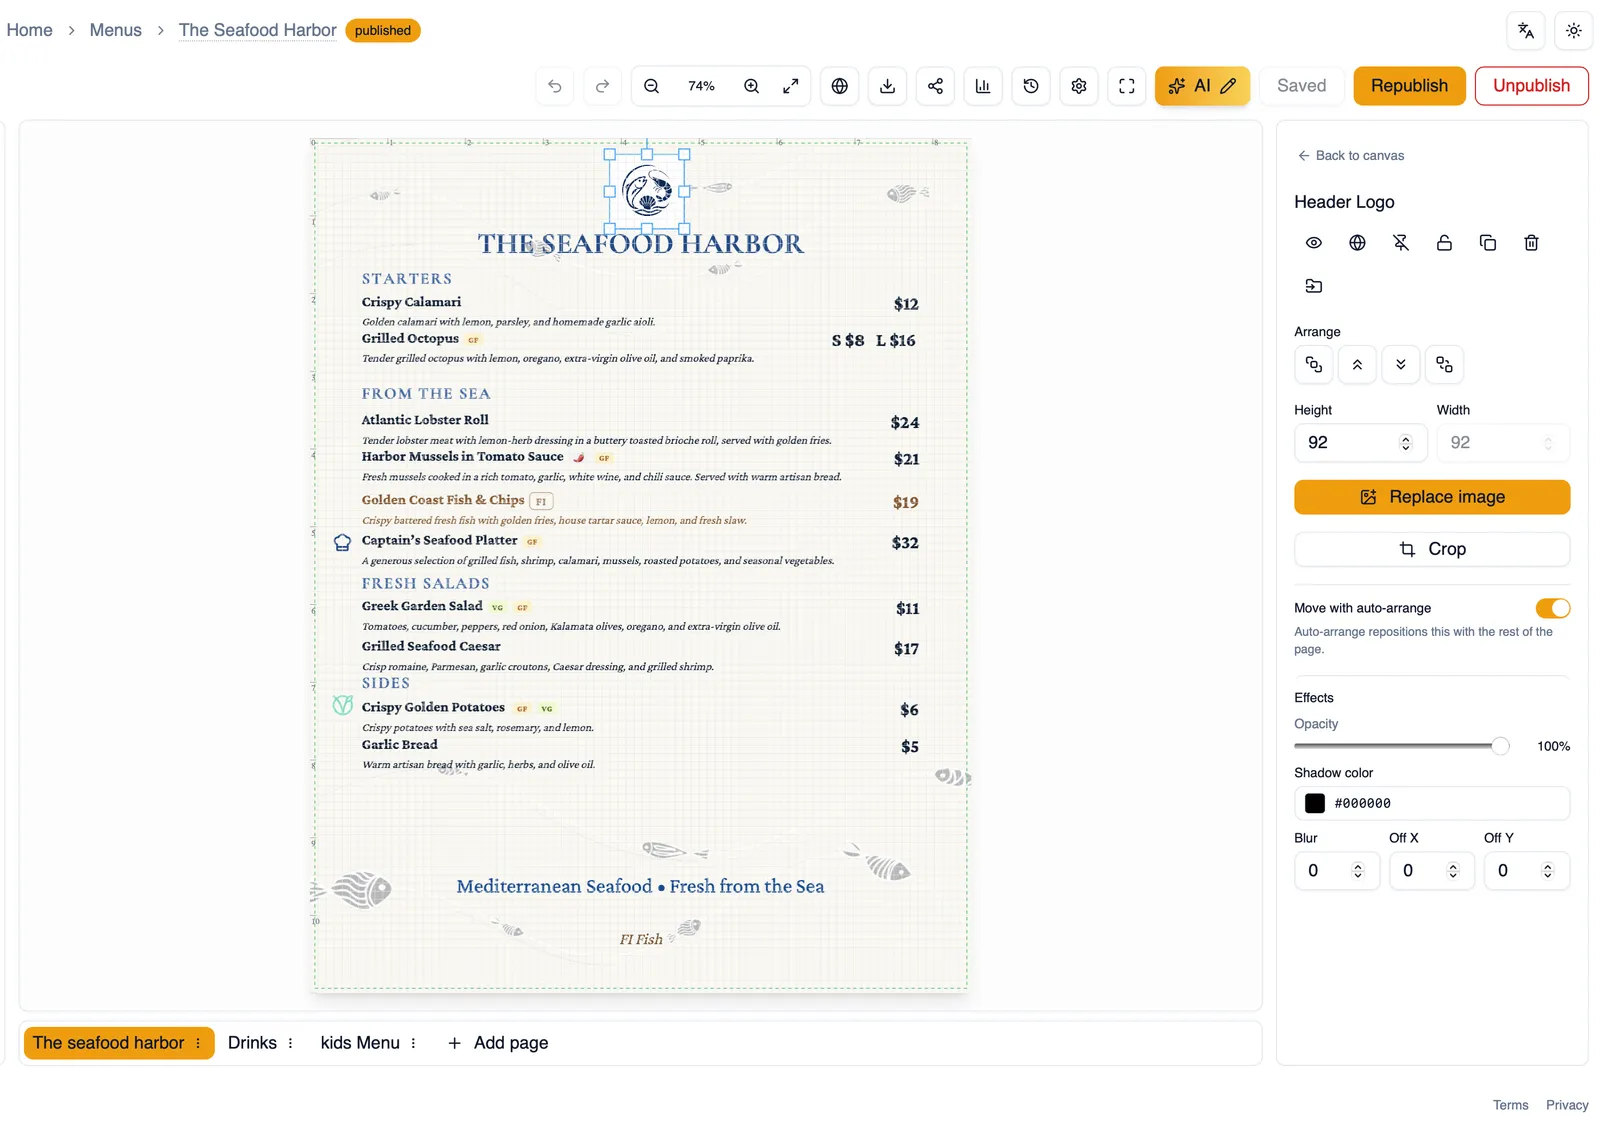
Task: Click the redo arrow icon
Action: (602, 86)
